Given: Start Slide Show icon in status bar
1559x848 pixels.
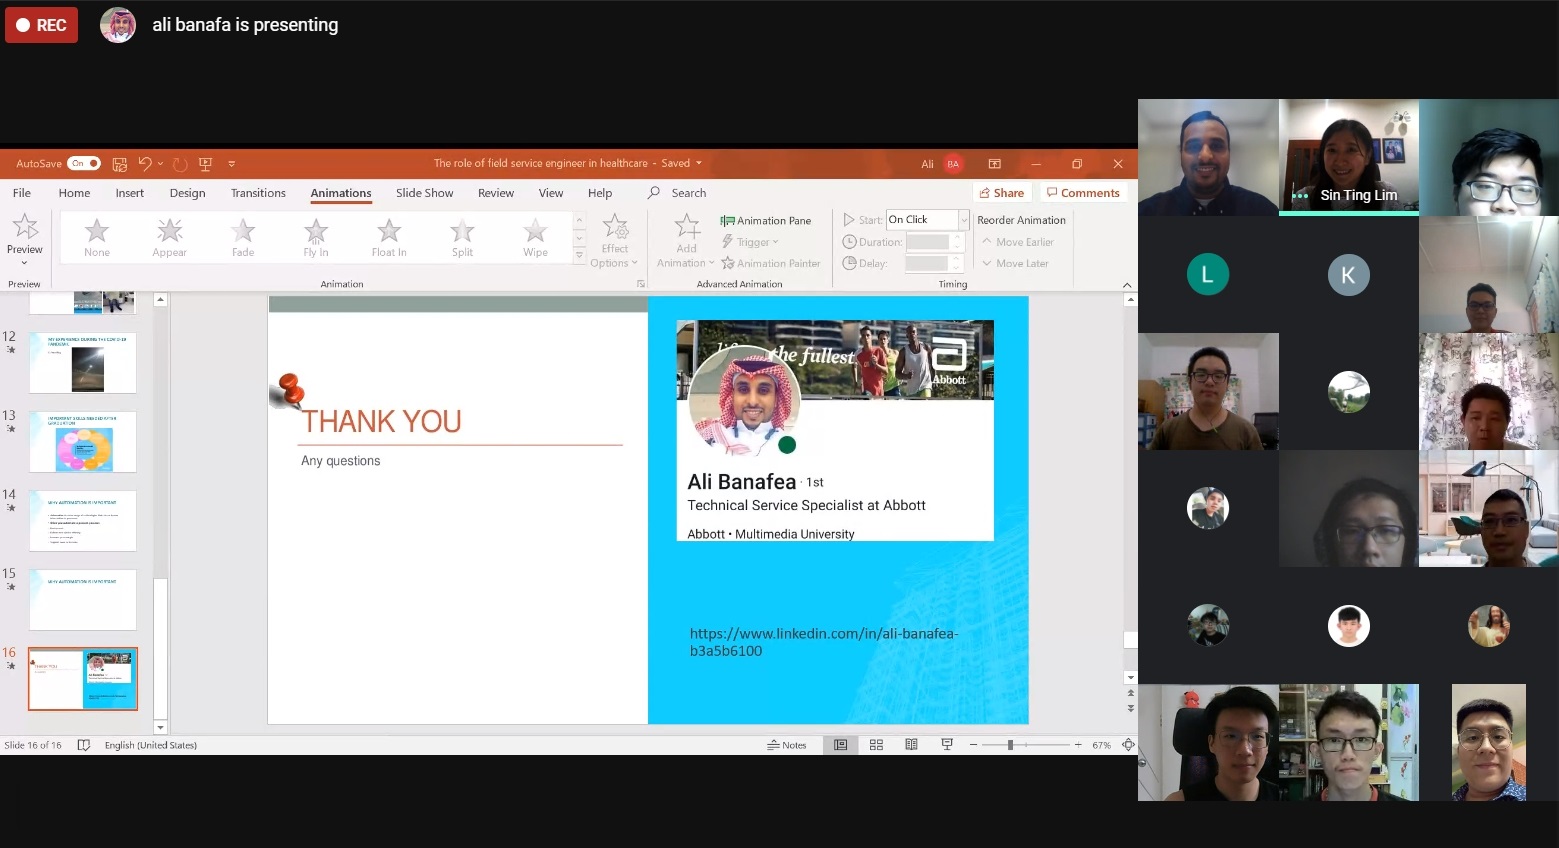Looking at the screenshot, I should [947, 745].
